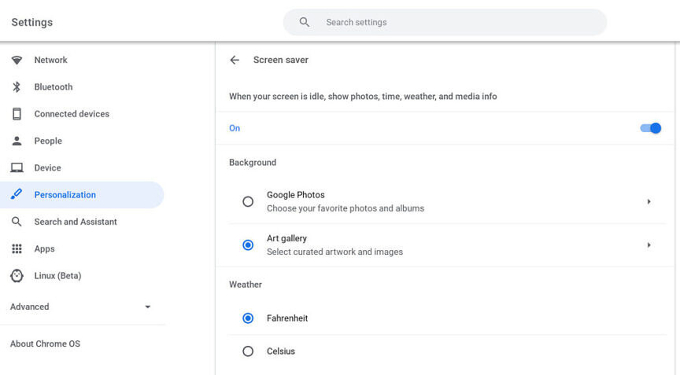
Task: Turn off the screen saver toggle
Action: (x=651, y=128)
